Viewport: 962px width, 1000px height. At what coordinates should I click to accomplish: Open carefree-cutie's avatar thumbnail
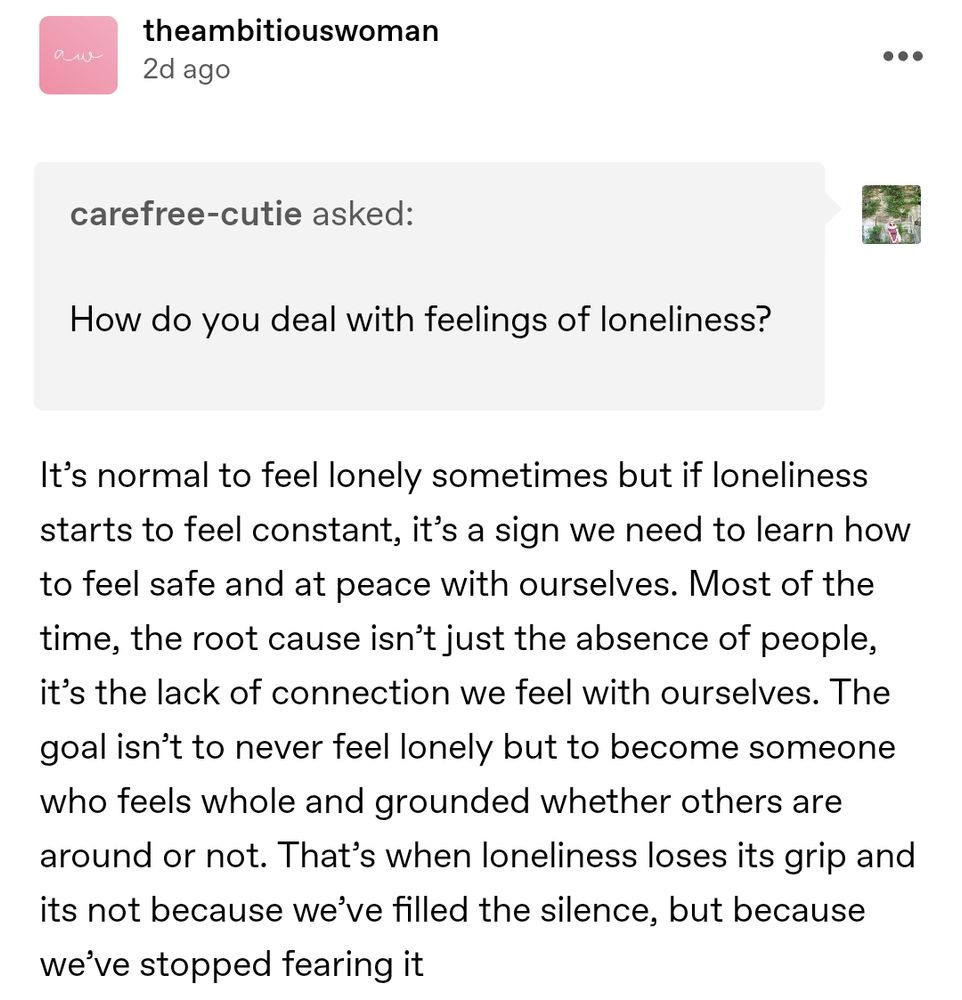coord(891,214)
